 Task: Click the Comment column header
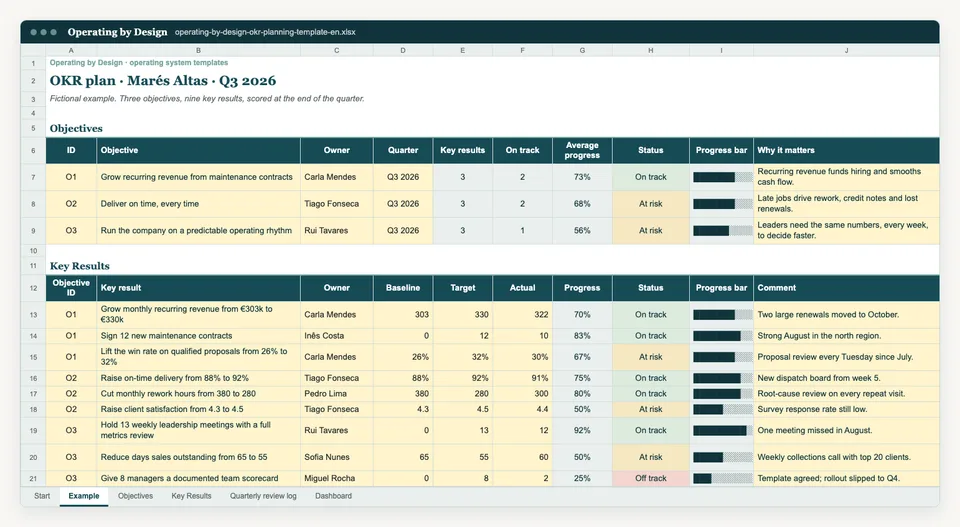coord(846,288)
